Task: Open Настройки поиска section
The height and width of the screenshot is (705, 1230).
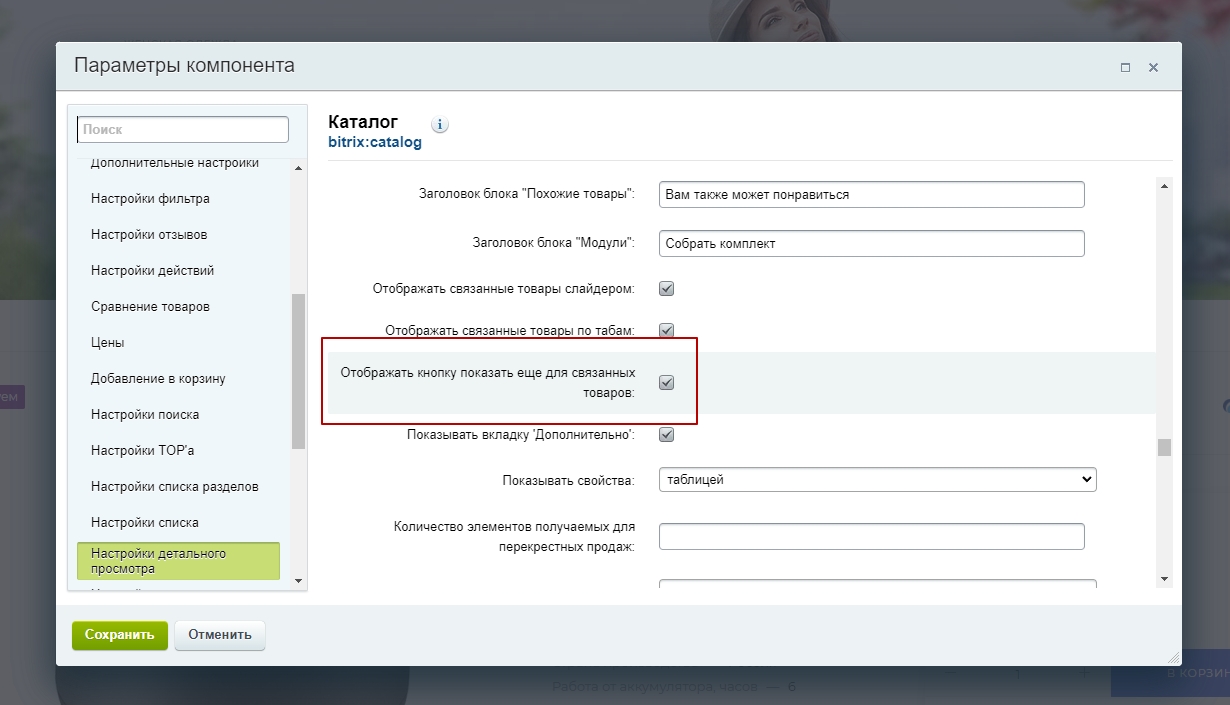Action: click(145, 415)
